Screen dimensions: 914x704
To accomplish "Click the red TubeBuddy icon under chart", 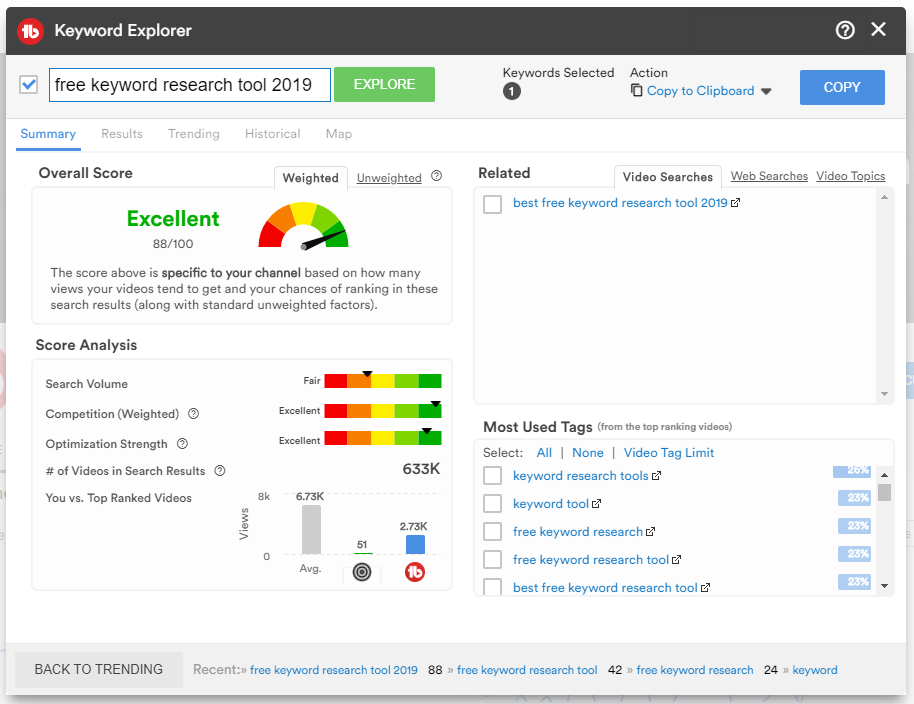I will [x=415, y=572].
